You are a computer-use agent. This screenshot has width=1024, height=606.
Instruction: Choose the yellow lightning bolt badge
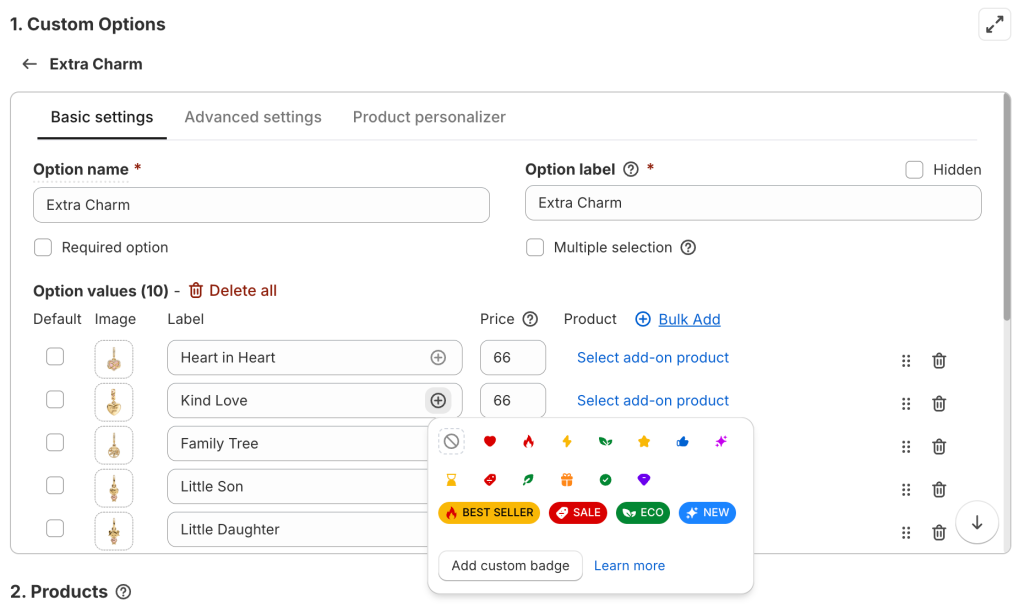coord(567,441)
